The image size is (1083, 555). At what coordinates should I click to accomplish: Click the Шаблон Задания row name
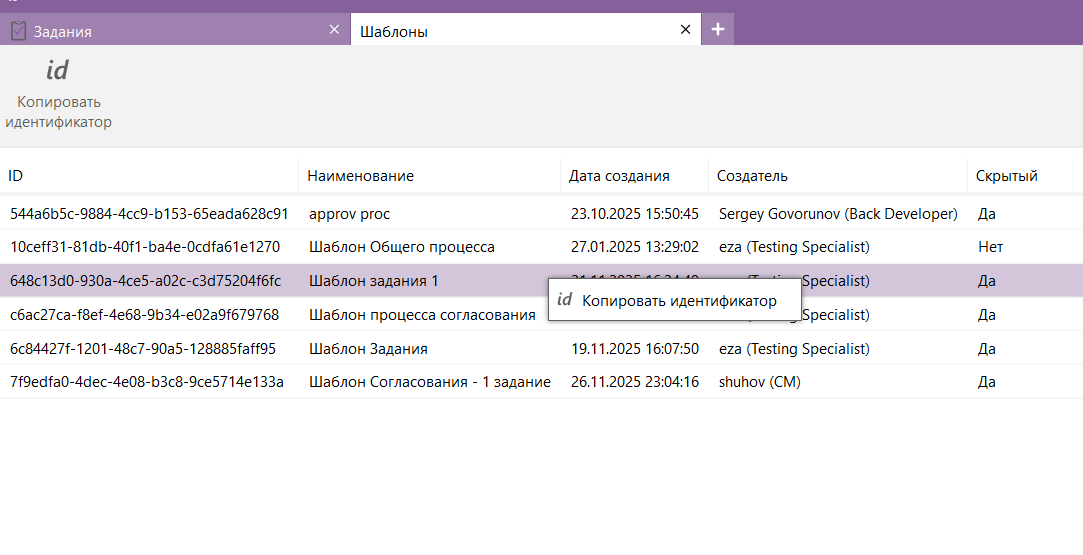pyautogui.click(x=368, y=349)
